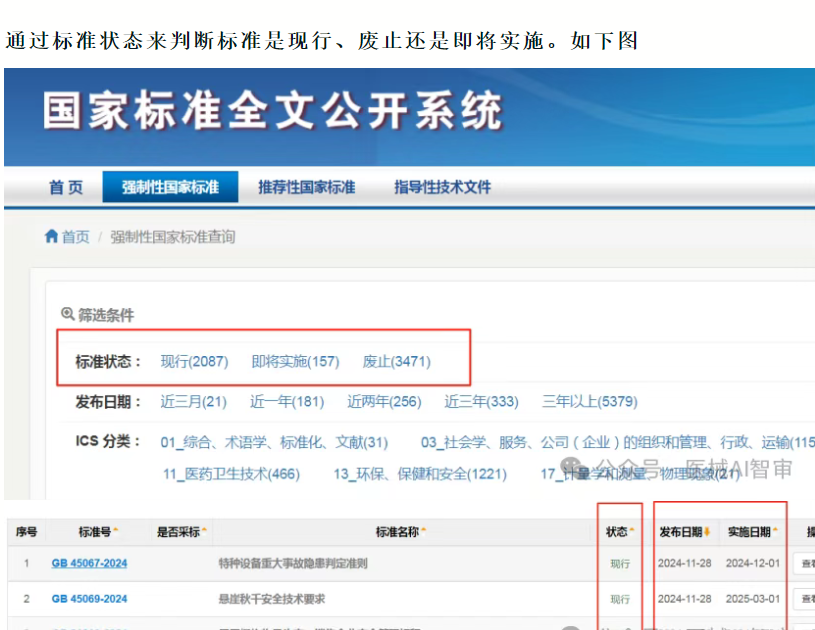
Task: Toggle the 现行(2087) status filter
Action: pos(194,361)
